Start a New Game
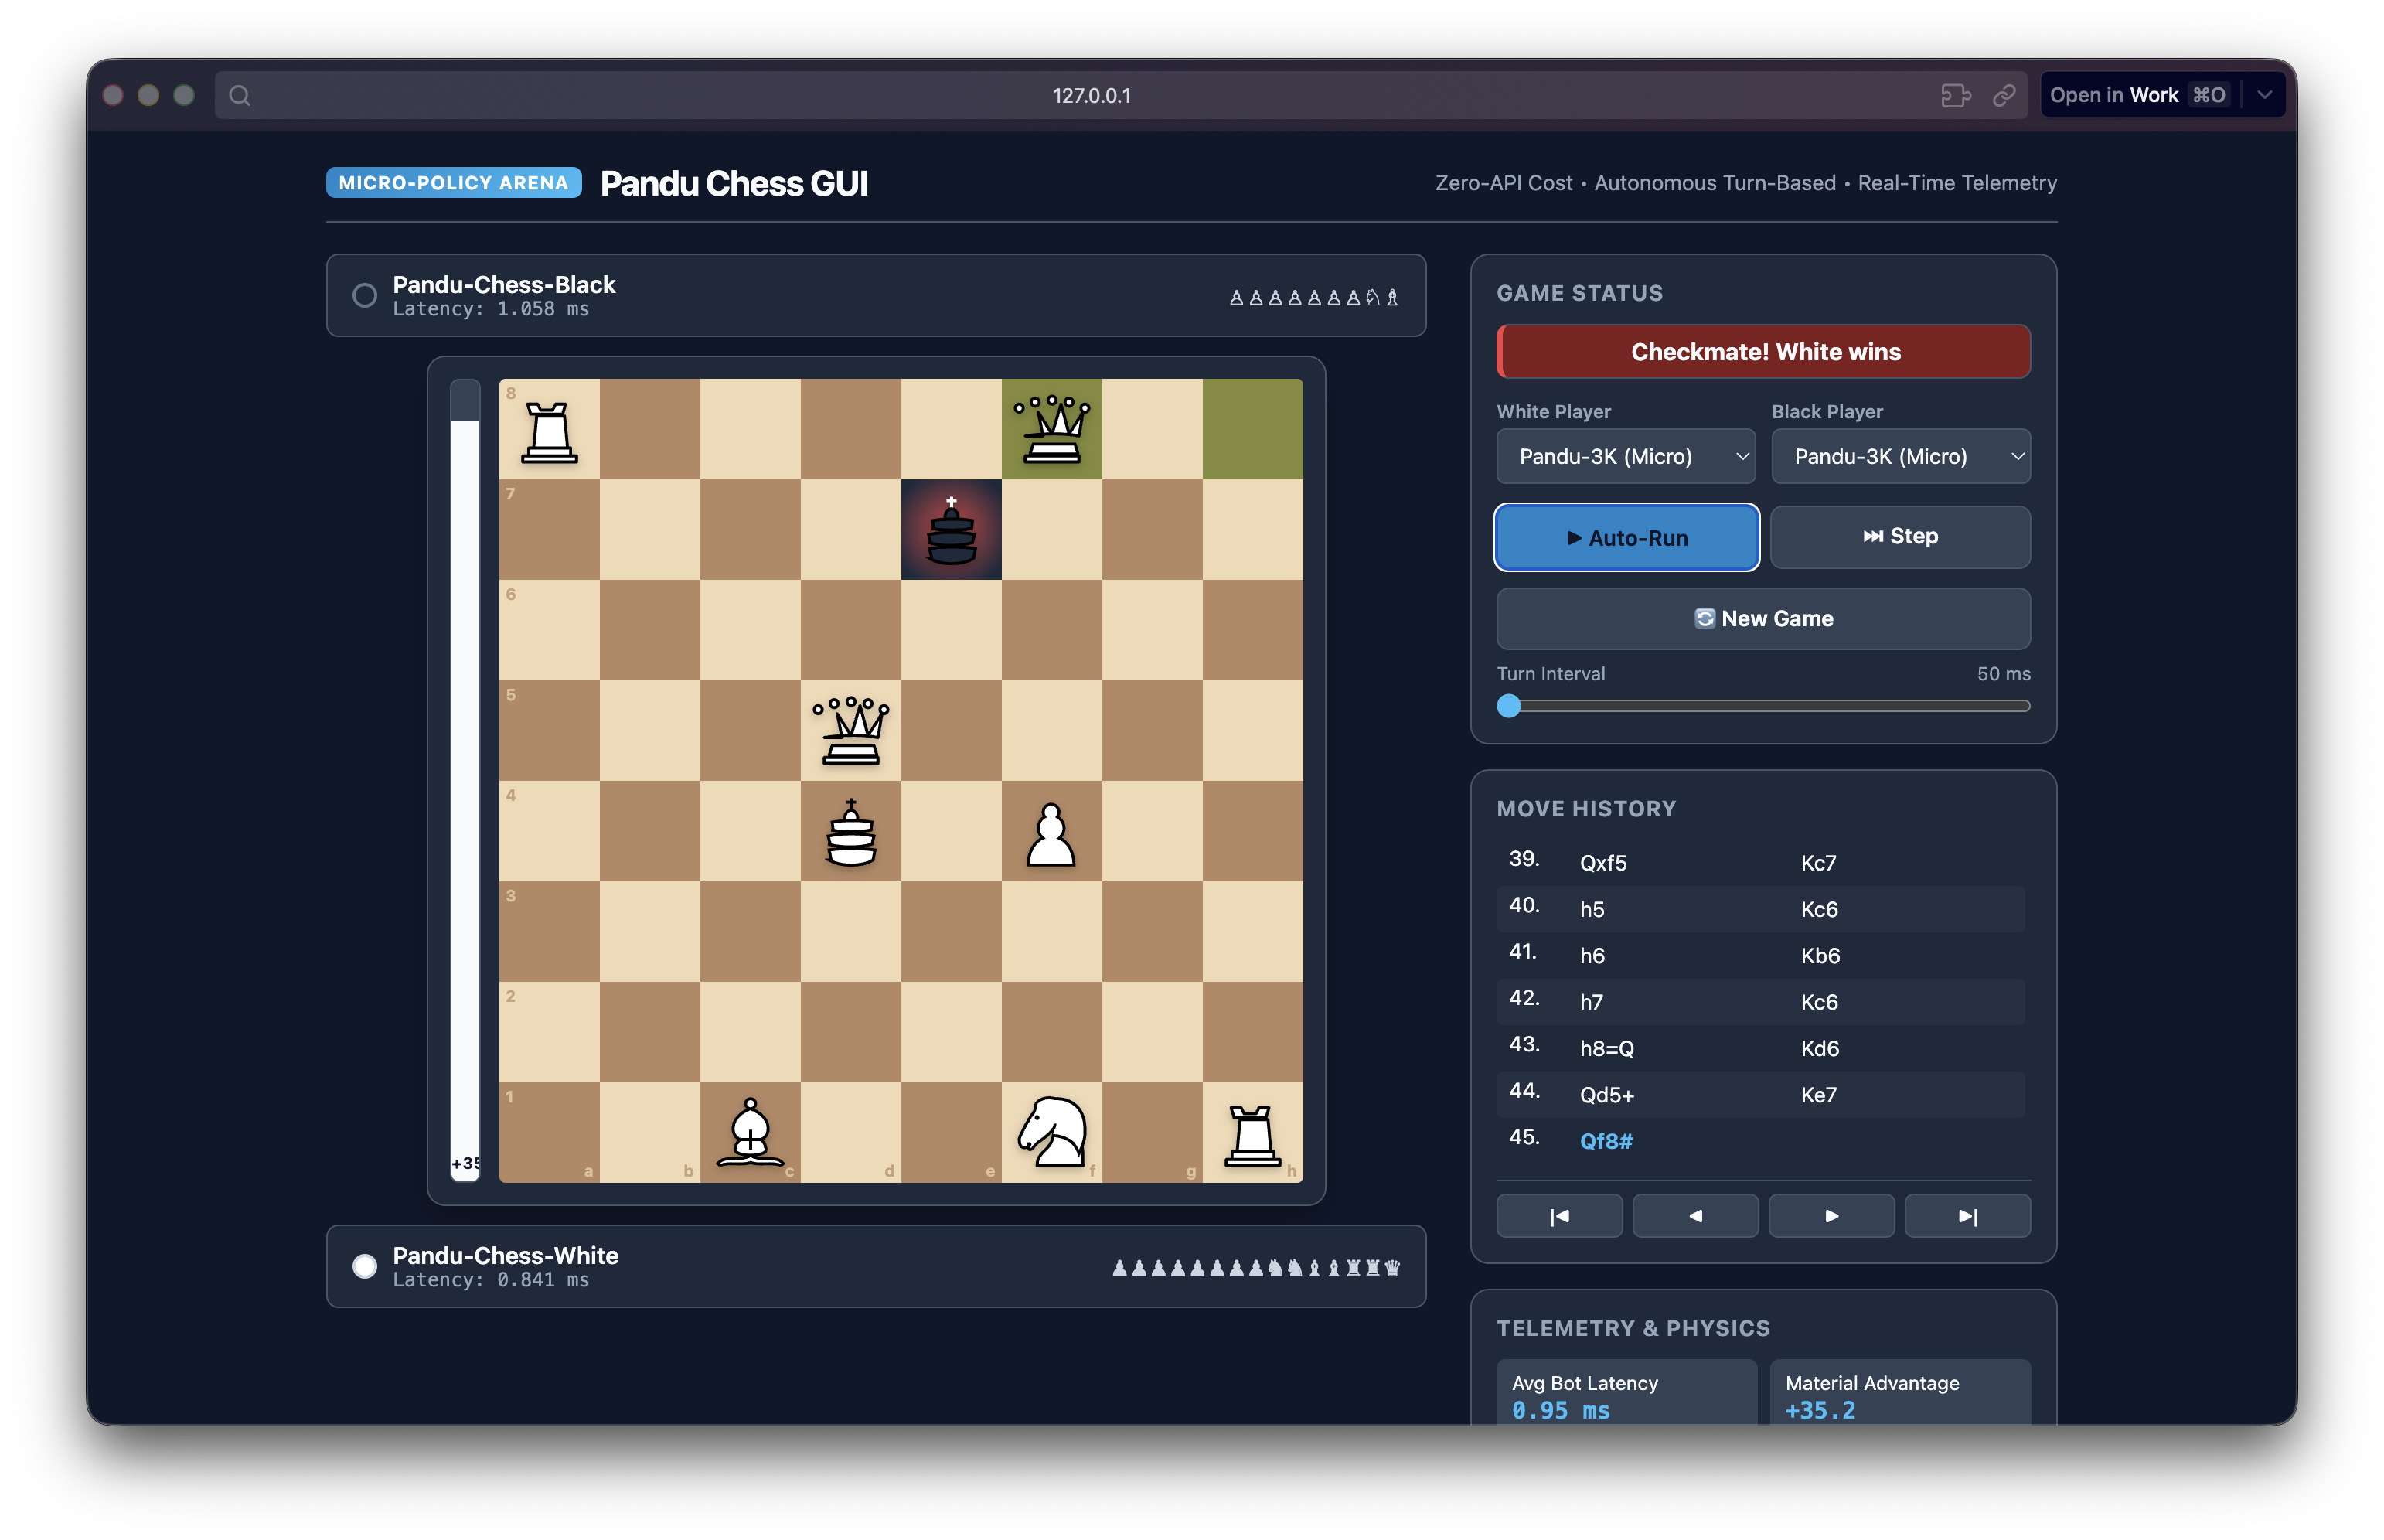The height and width of the screenshot is (1540, 2384). click(1763, 619)
